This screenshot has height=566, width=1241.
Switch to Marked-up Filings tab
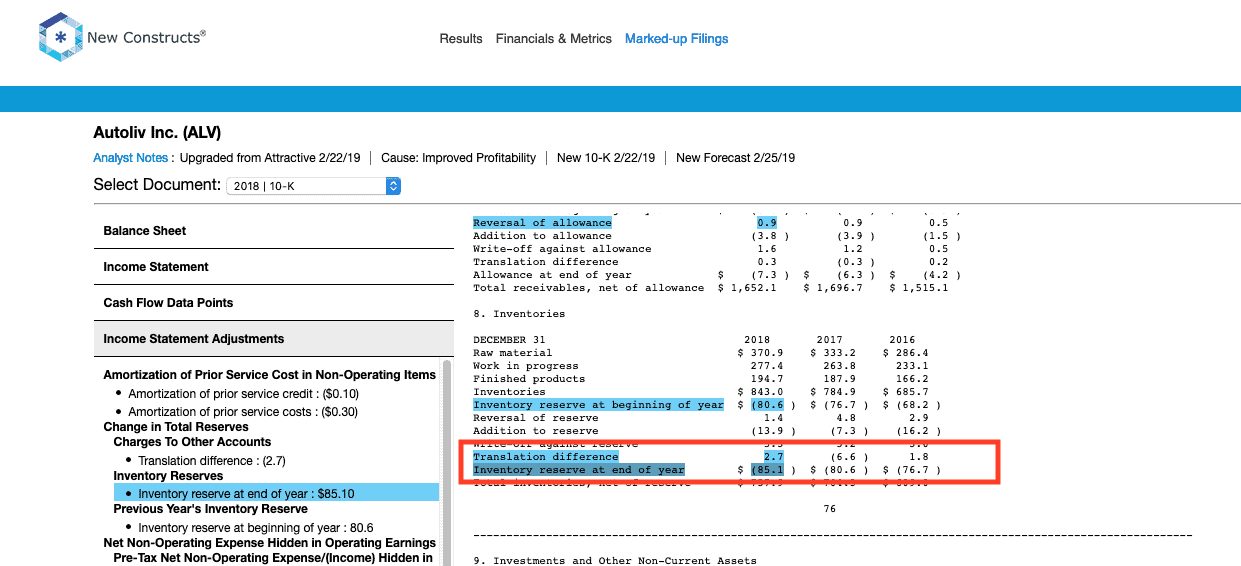coord(676,39)
